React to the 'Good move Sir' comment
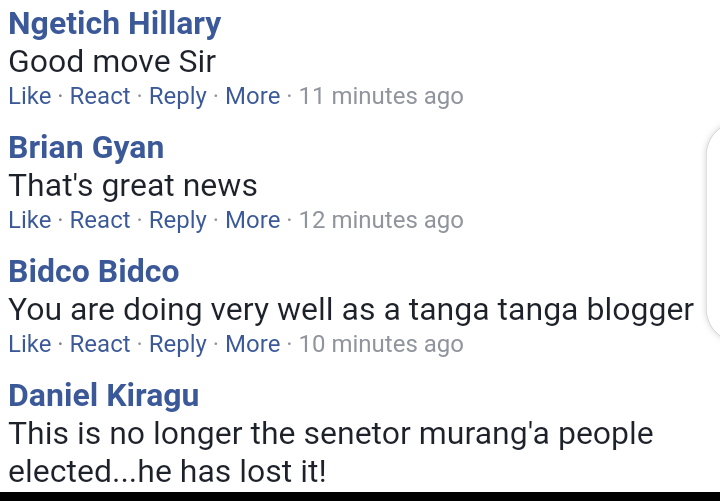720x501 pixels. coord(100,96)
